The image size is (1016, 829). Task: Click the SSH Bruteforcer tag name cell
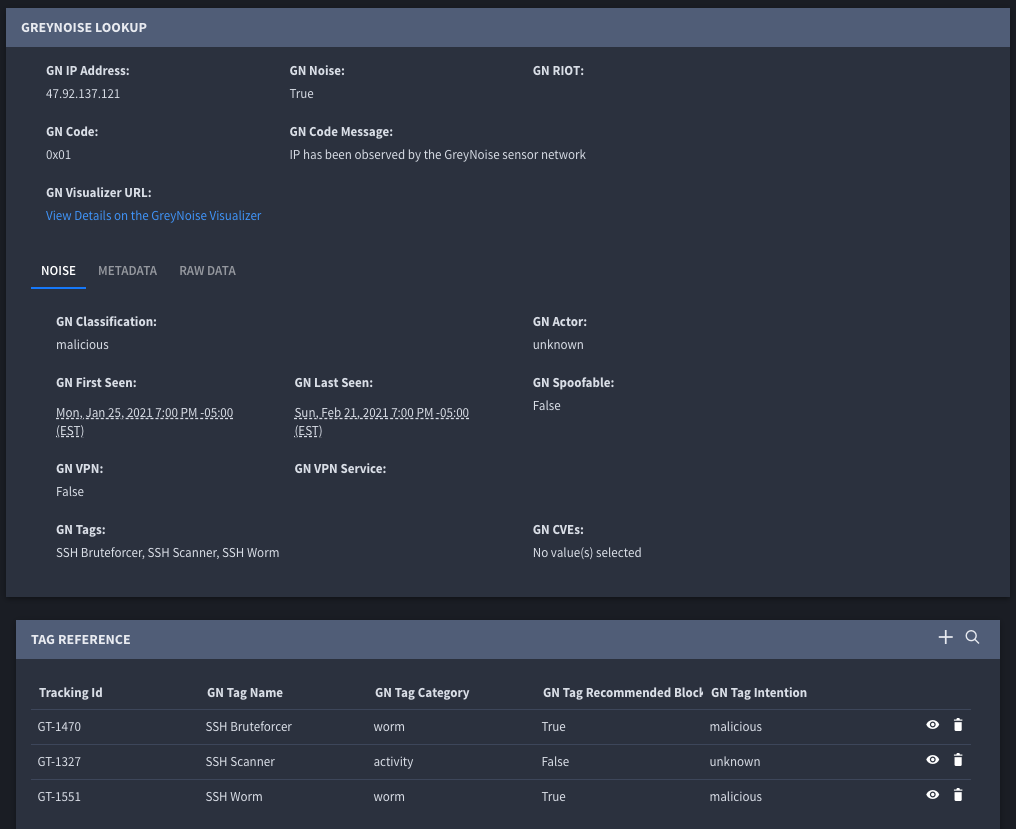[x=249, y=727]
